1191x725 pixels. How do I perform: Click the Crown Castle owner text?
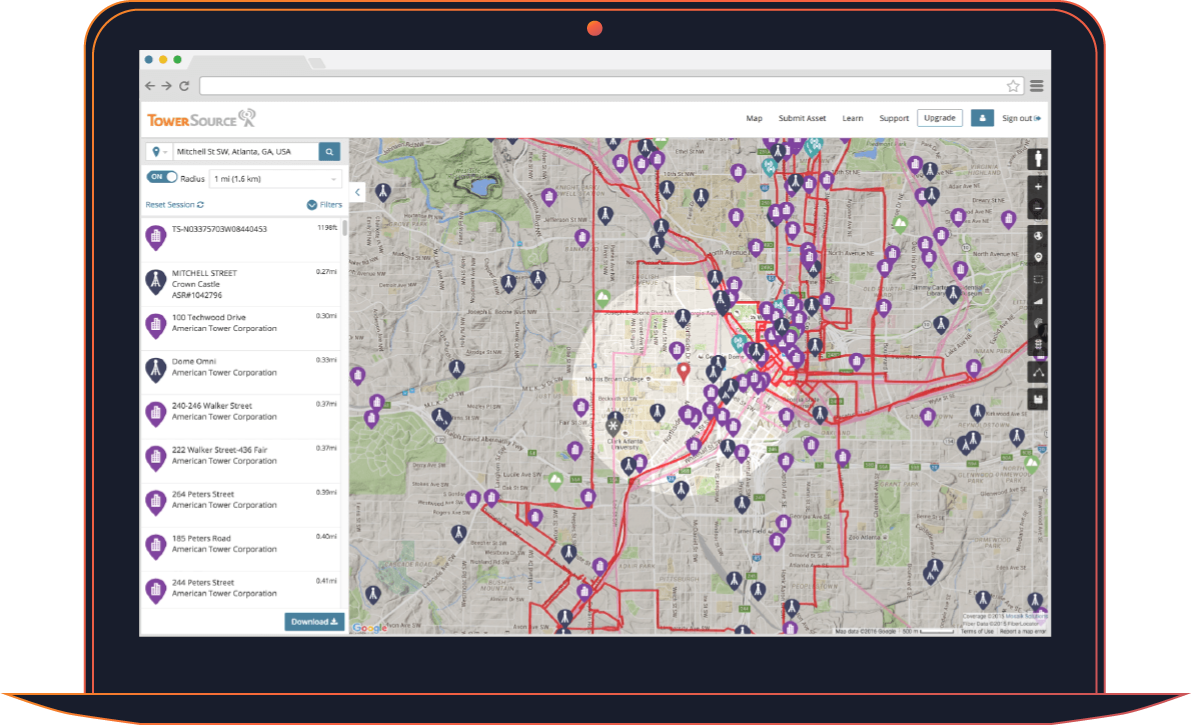pos(196,284)
